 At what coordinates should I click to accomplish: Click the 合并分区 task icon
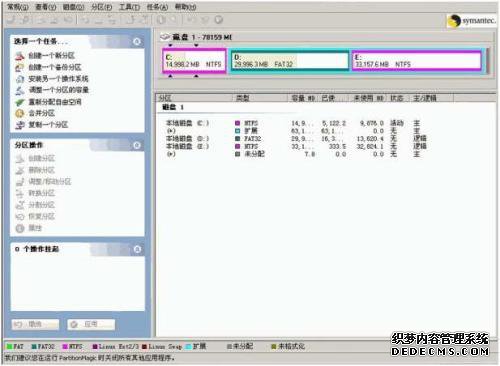point(20,113)
